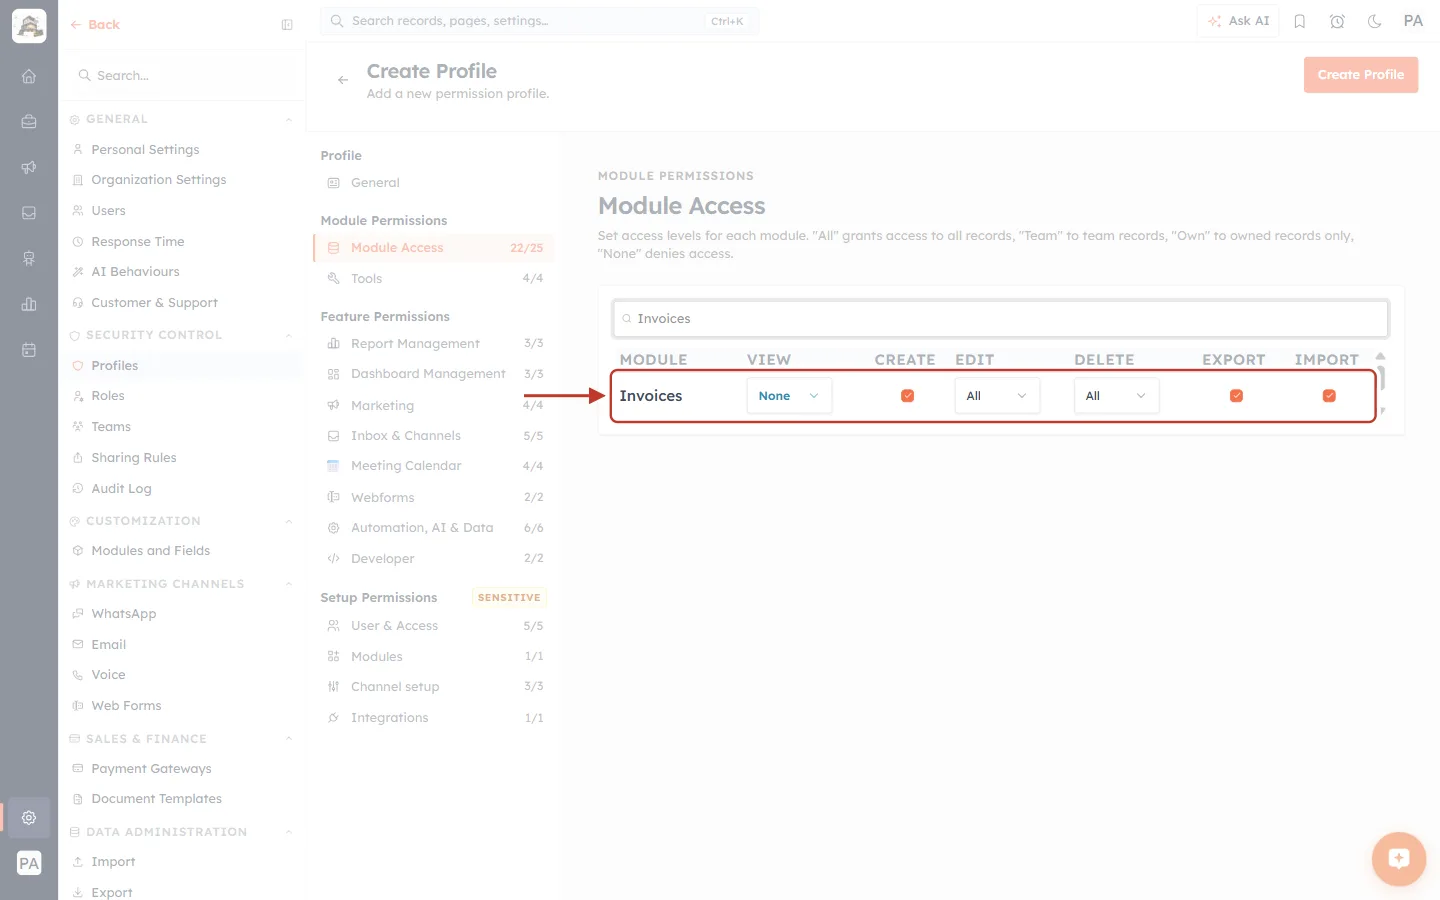Uncheck the Create checkbox for Invoices
1440x900 pixels.
pos(908,396)
